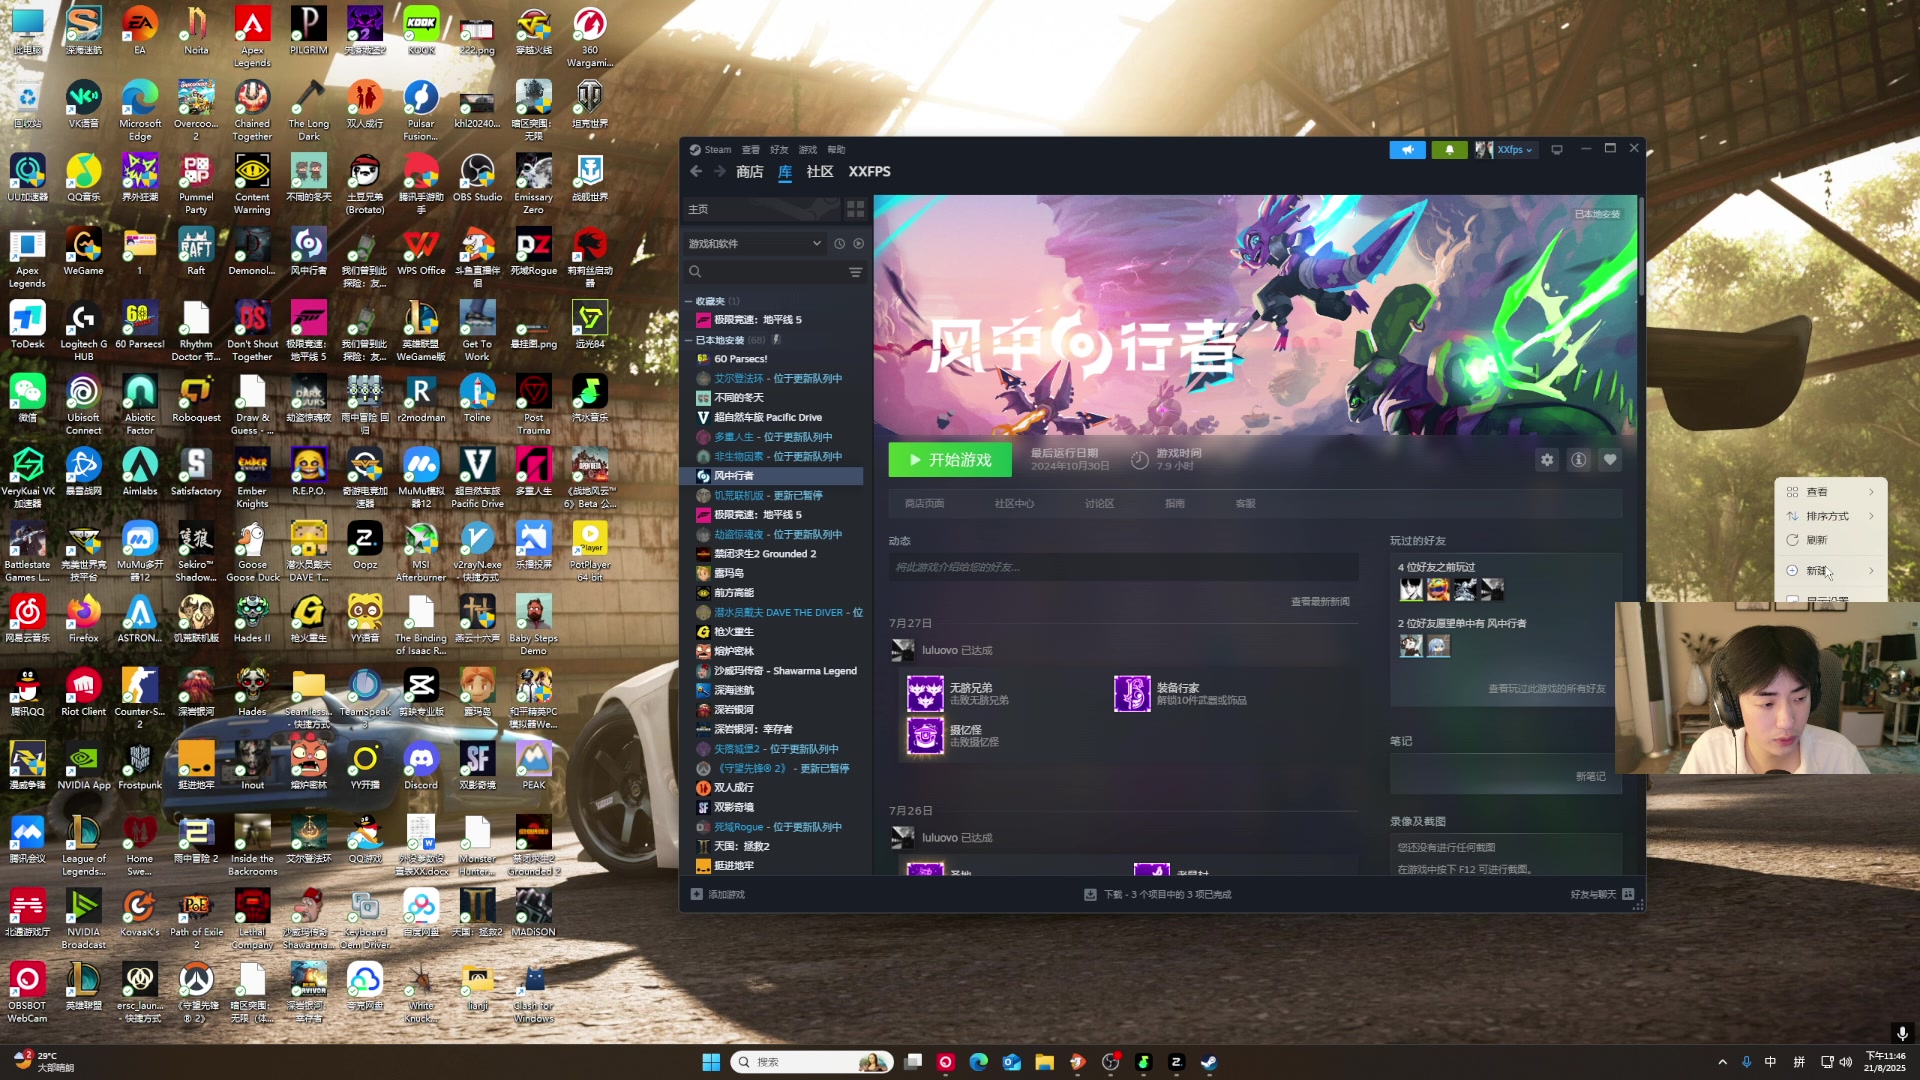Add game to favorites with heart icon

1610,460
